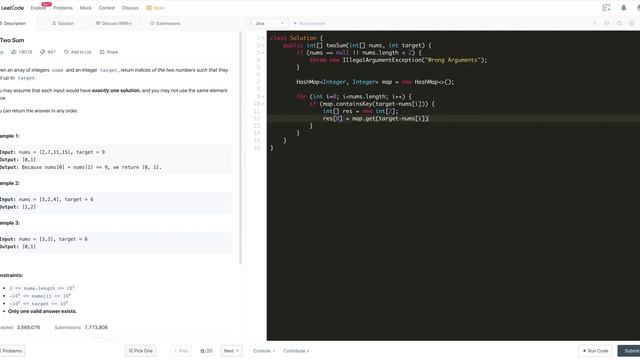Open the Problems list button at bottom
This screenshot has width=640, height=360.
click(x=12, y=351)
